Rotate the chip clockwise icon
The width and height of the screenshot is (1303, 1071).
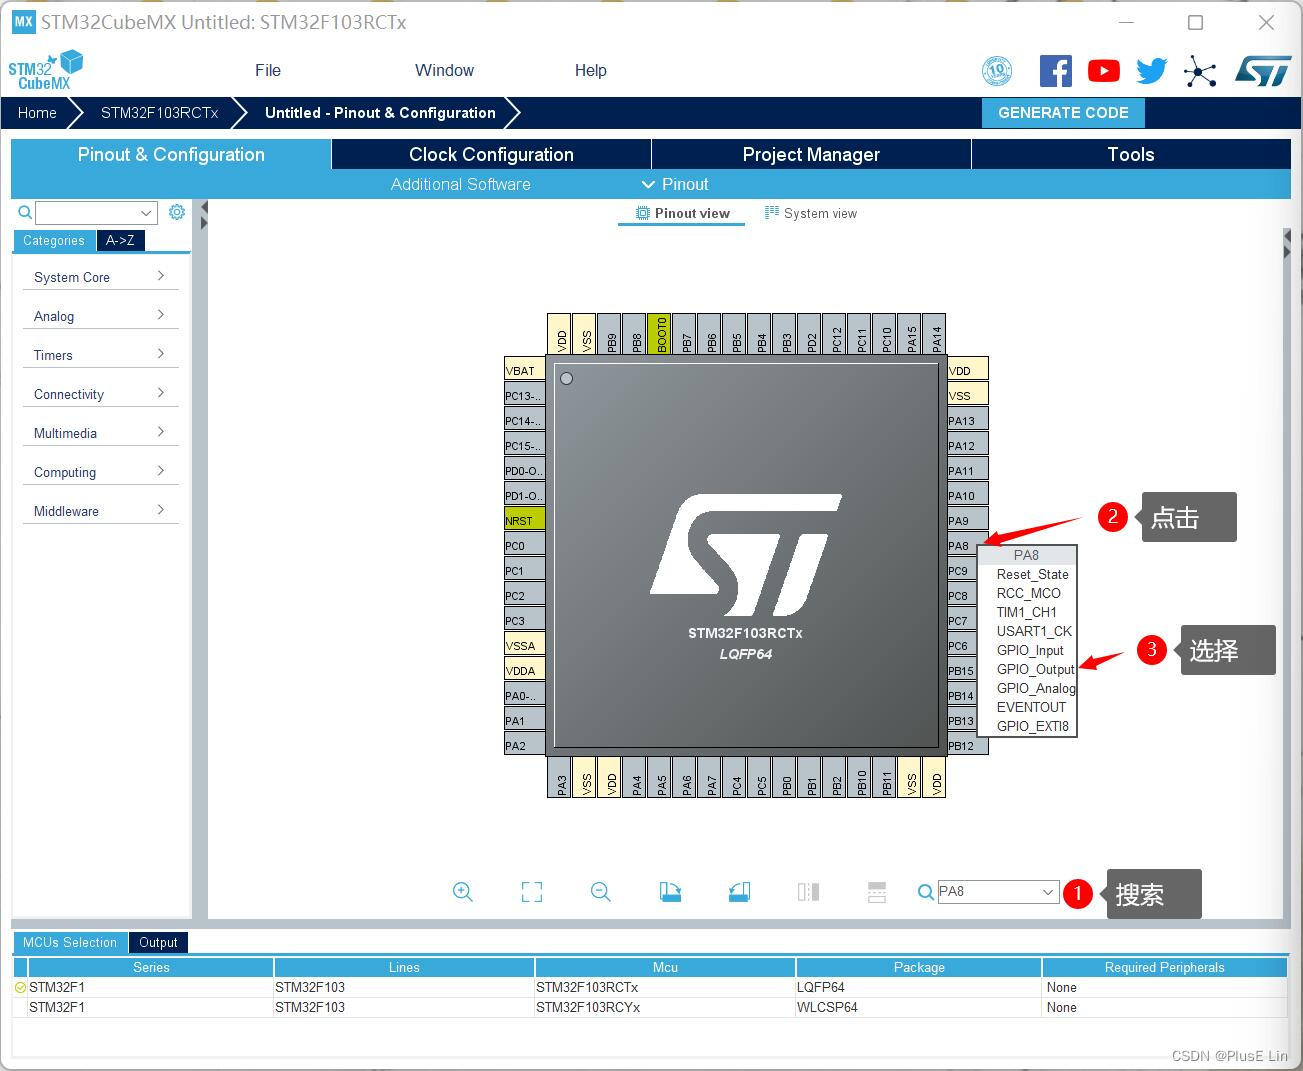click(x=670, y=892)
